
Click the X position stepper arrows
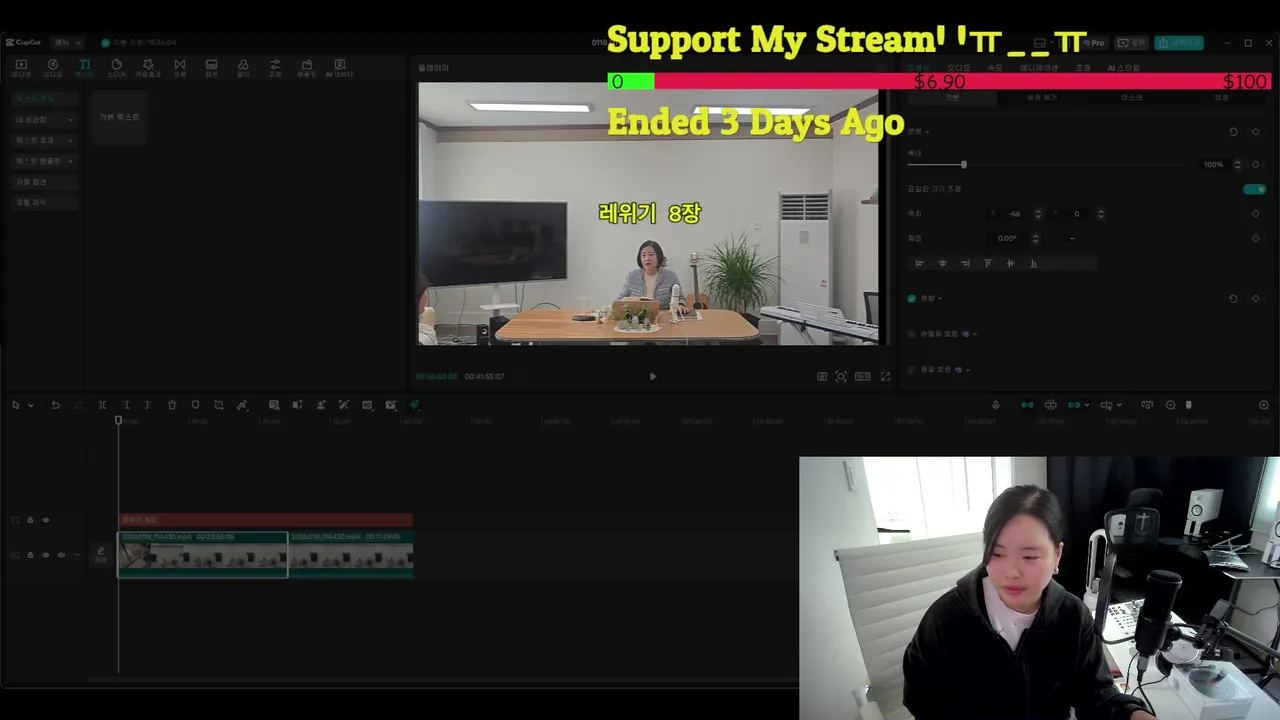(x=1038, y=213)
